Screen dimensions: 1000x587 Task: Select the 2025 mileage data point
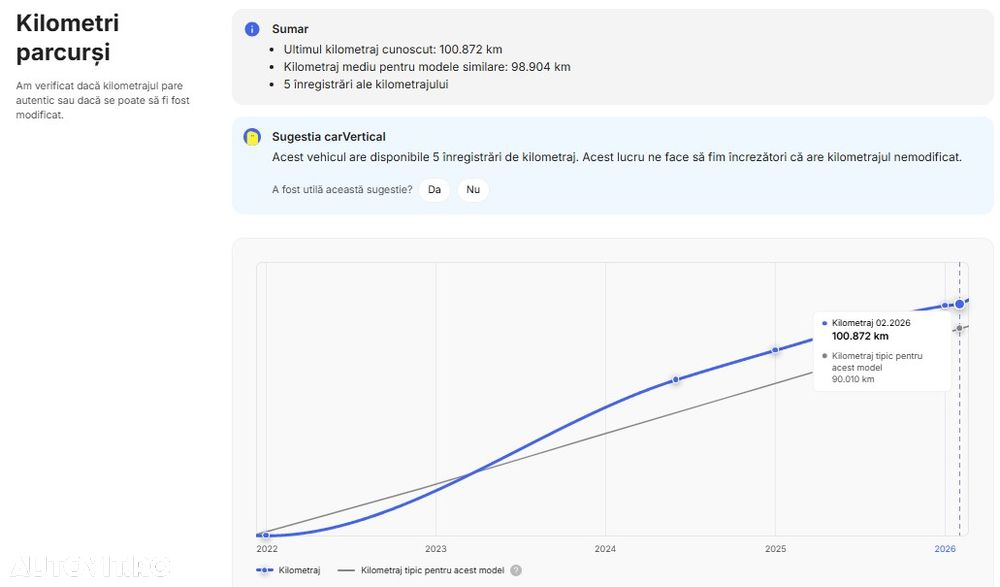pos(775,350)
